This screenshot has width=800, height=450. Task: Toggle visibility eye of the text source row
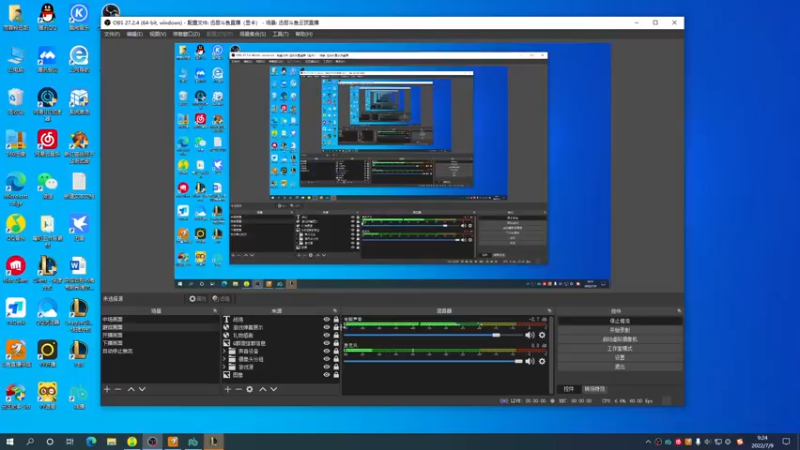[x=327, y=319]
